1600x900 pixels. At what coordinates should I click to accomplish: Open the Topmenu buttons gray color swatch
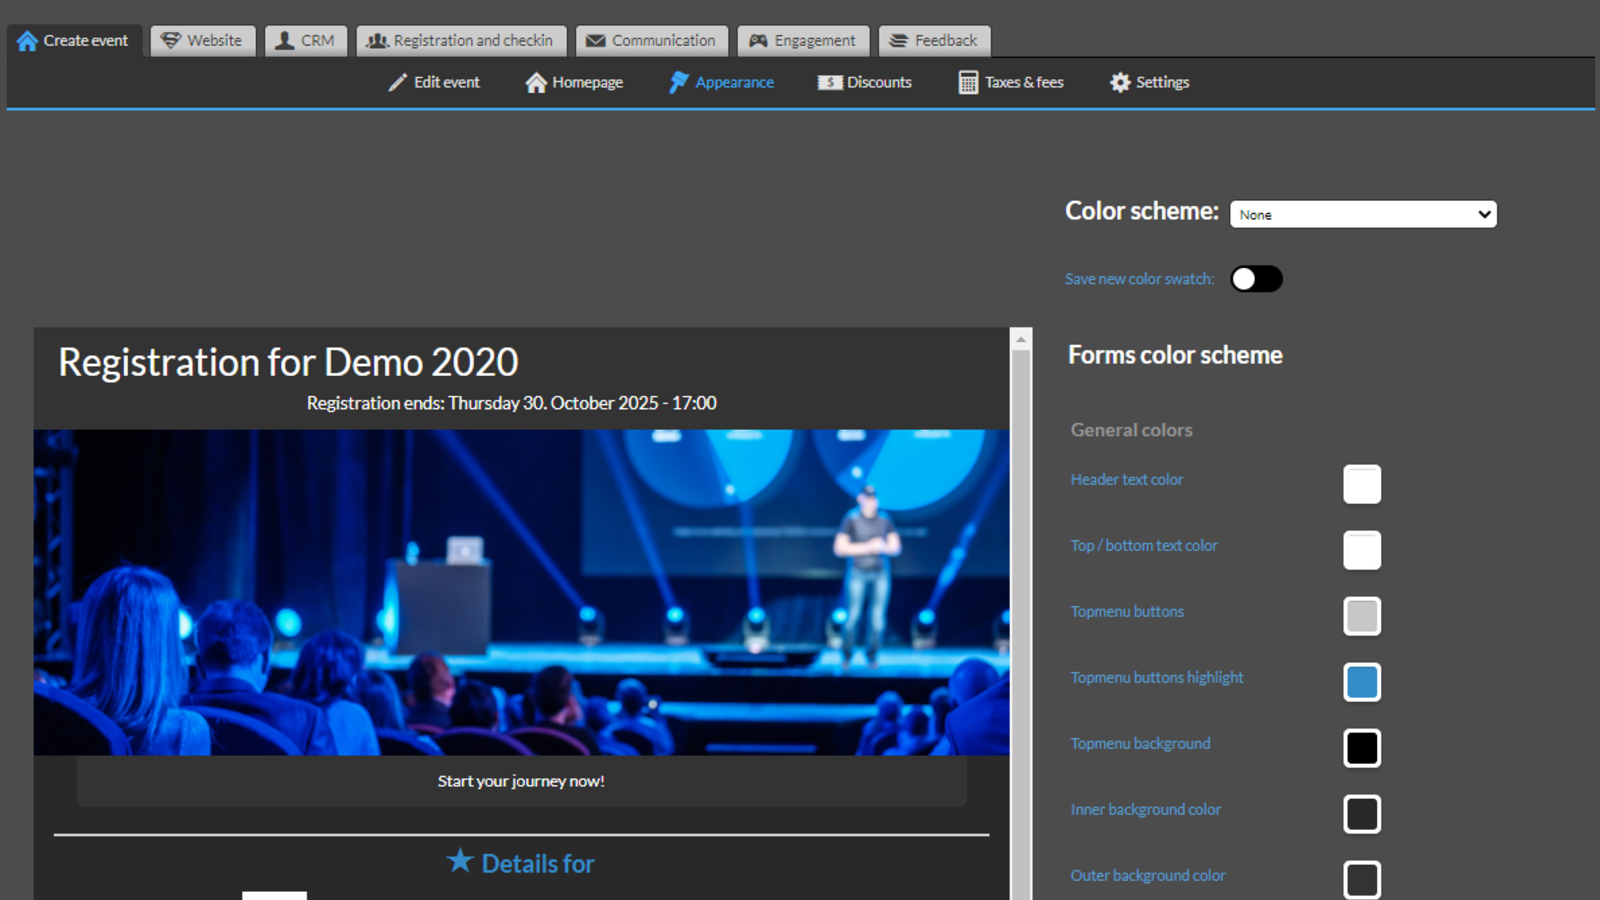(x=1362, y=616)
